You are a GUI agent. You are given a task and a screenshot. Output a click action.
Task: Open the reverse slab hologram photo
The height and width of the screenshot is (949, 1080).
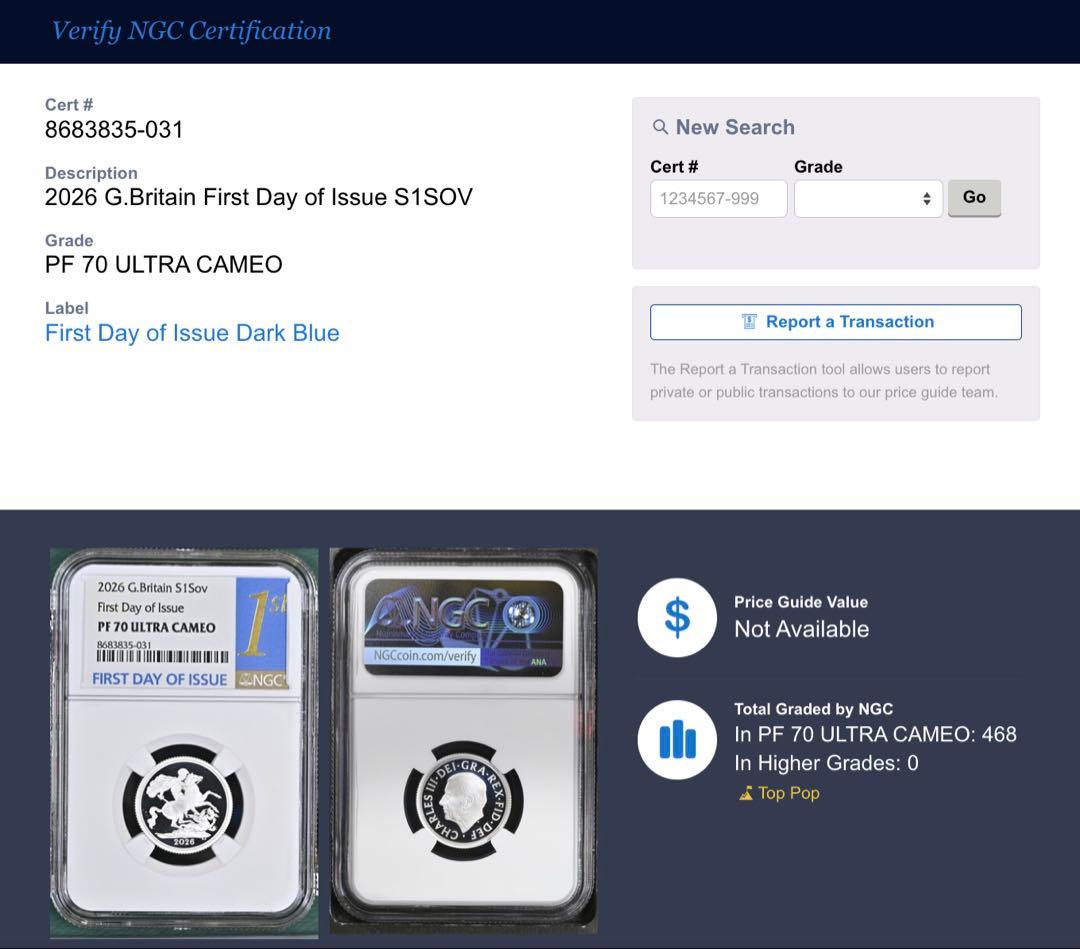click(464, 740)
